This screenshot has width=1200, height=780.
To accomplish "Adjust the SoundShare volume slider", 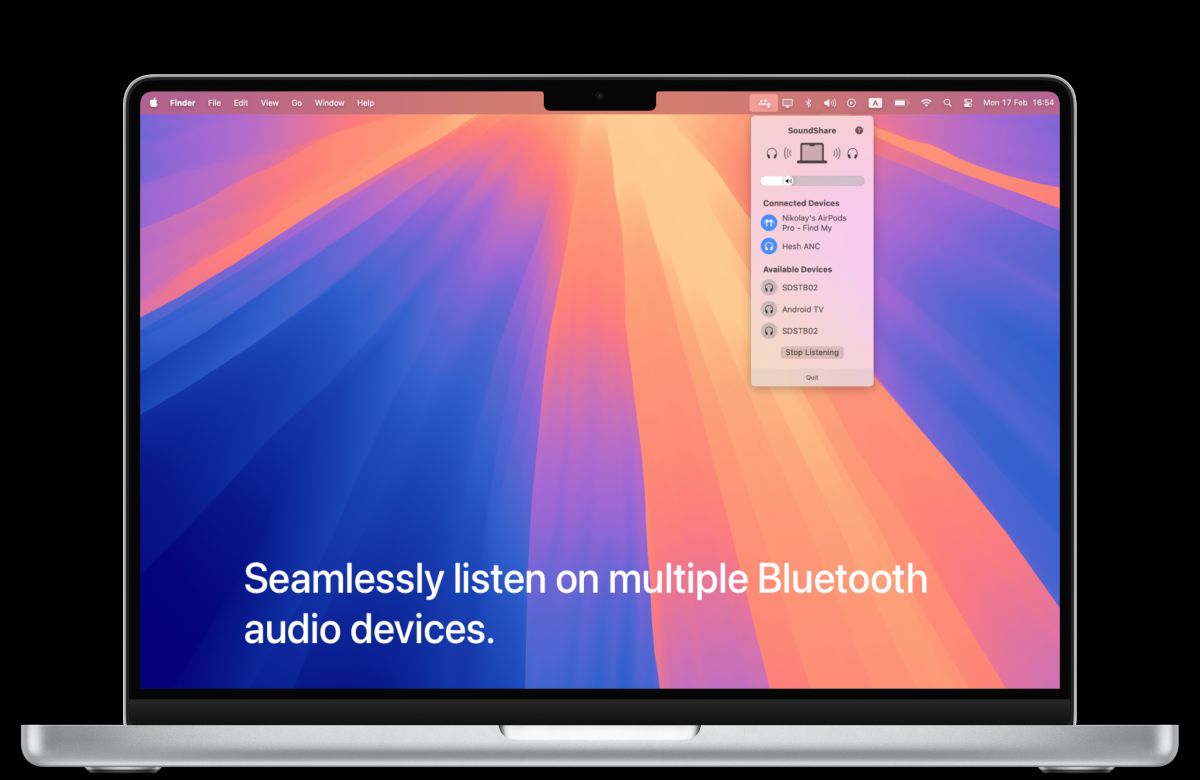I will pos(788,180).
